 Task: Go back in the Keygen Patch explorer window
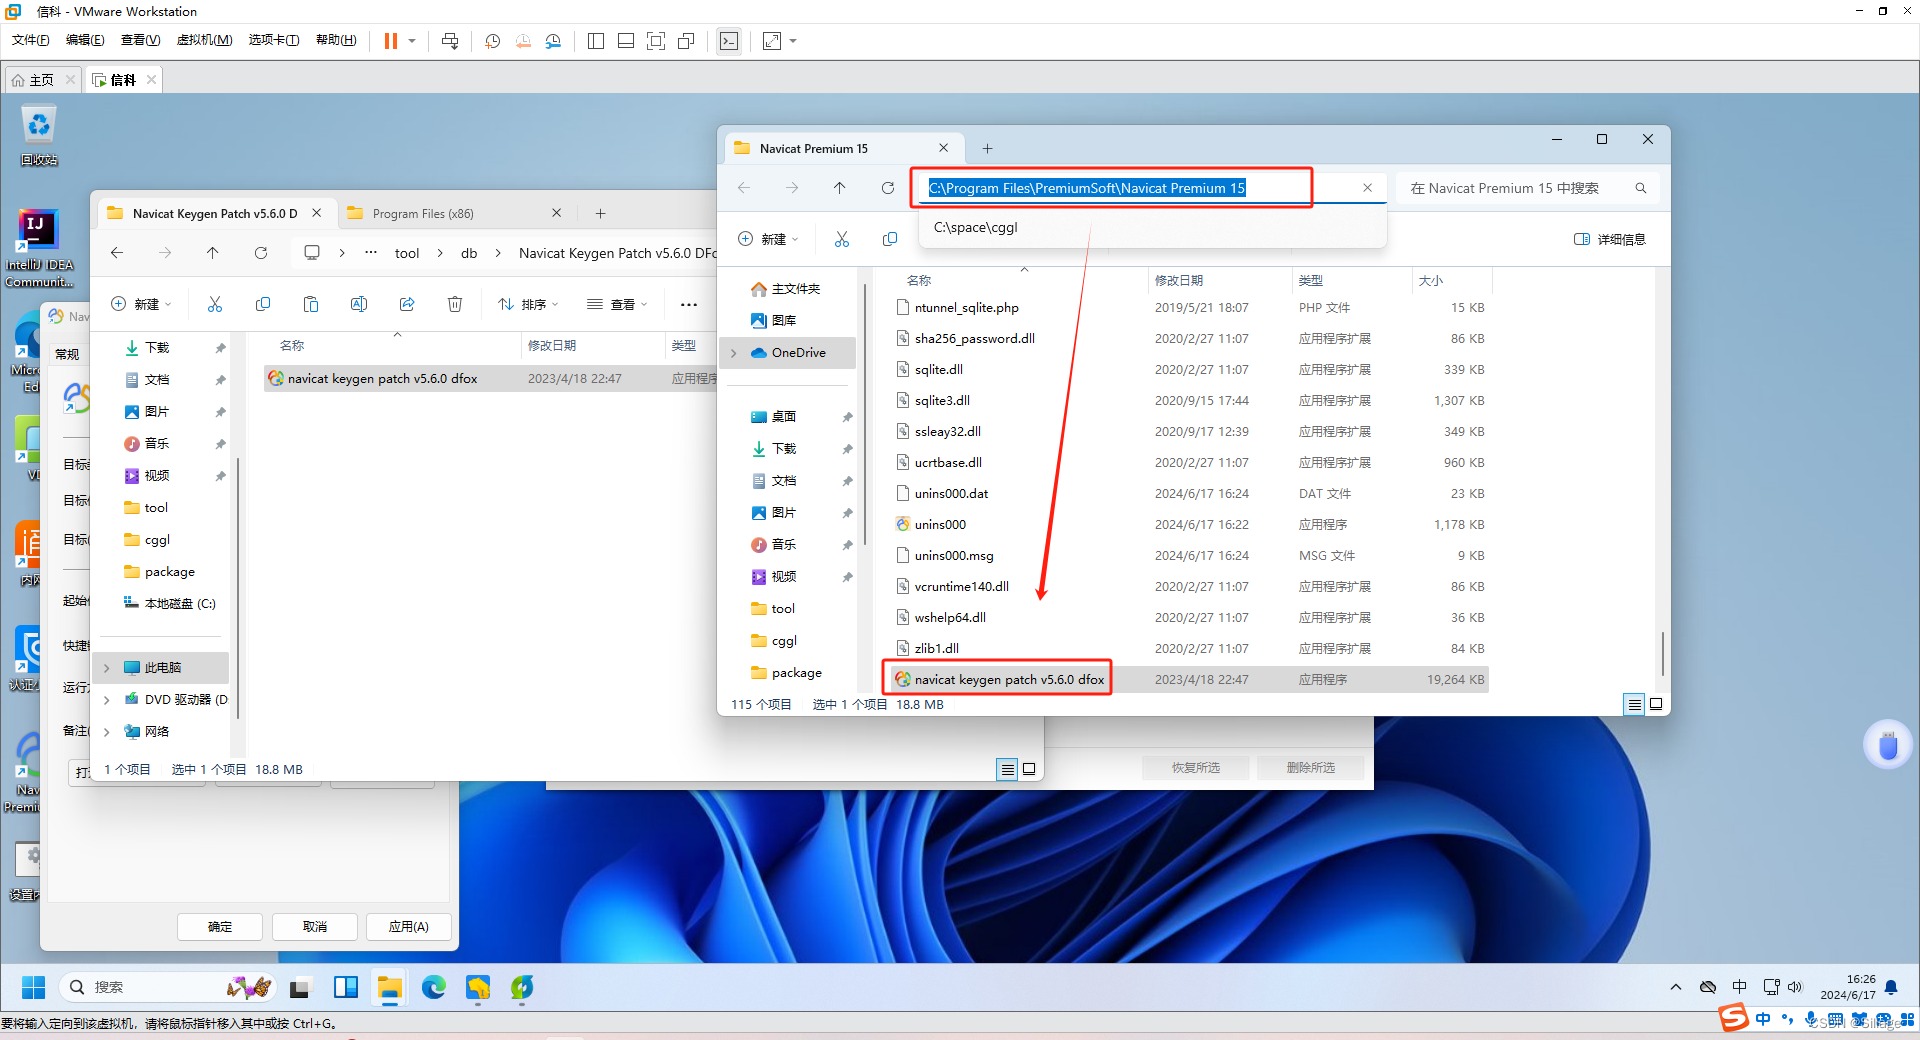click(x=117, y=253)
